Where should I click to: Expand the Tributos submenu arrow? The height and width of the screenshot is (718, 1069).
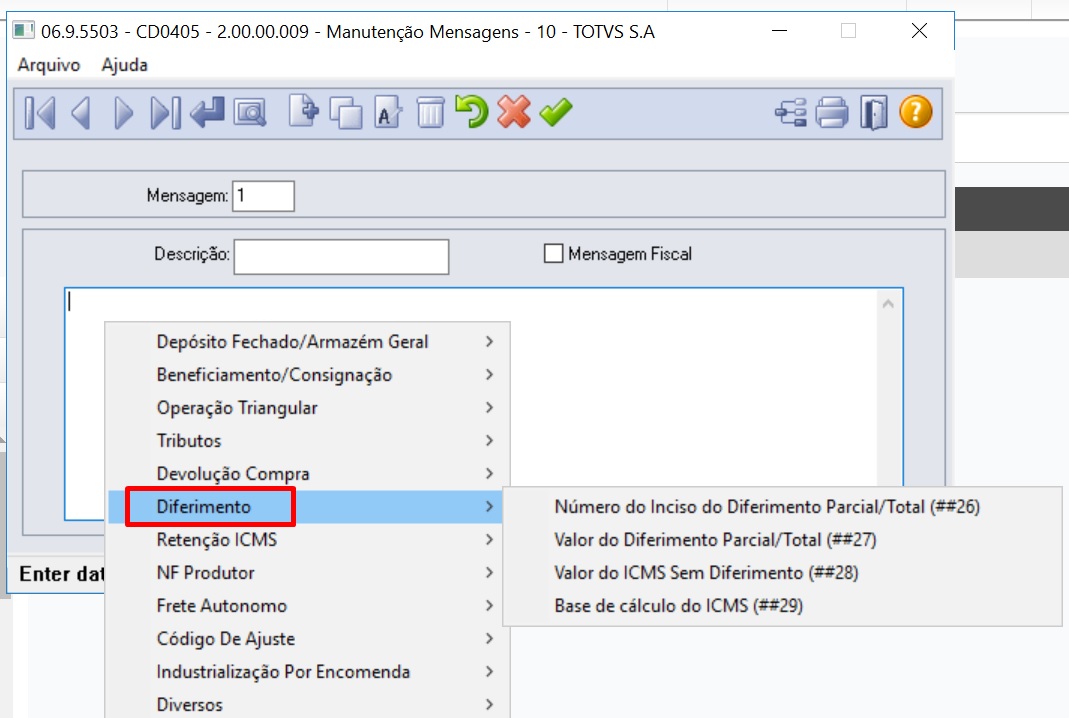[x=490, y=440]
